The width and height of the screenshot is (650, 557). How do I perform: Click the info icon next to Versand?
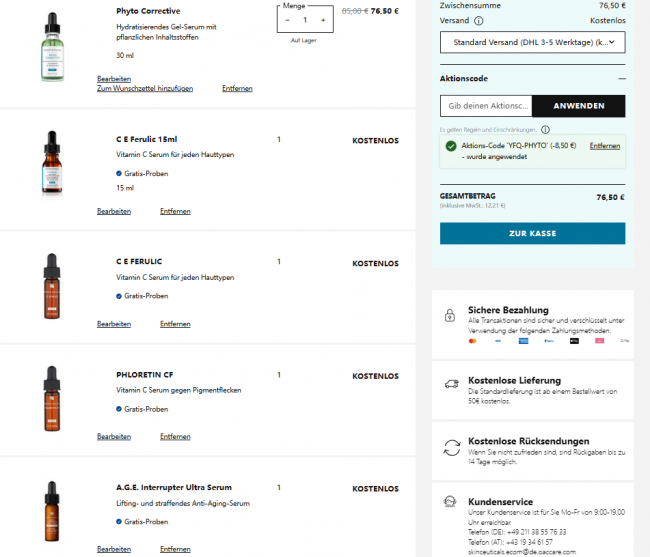[x=479, y=20]
